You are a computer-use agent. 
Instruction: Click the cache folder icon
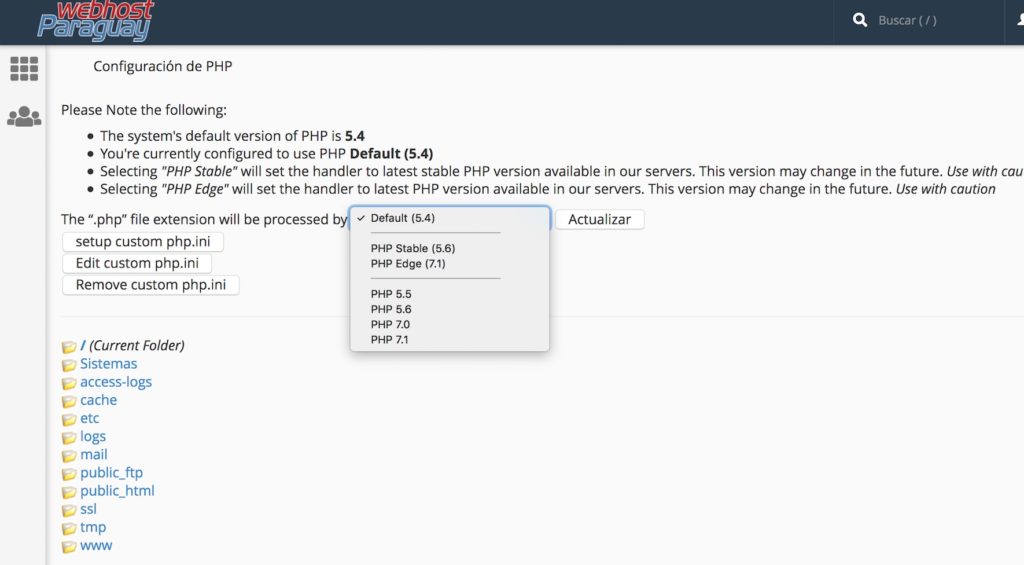[69, 401]
